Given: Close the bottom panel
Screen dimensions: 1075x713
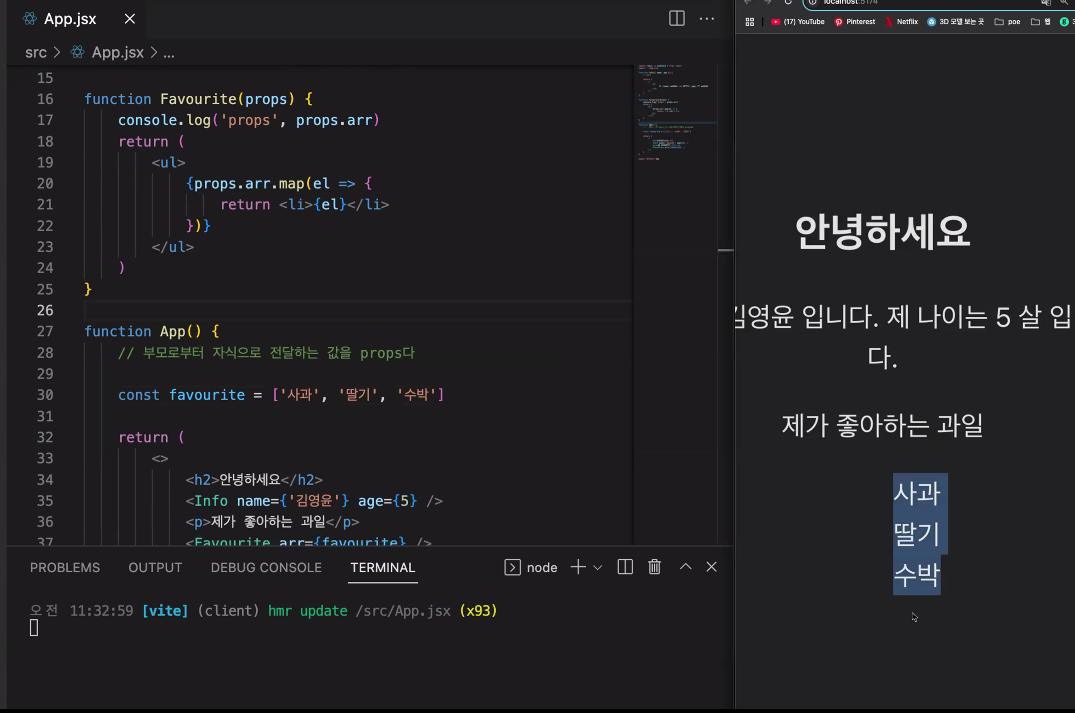Looking at the screenshot, I should [712, 567].
